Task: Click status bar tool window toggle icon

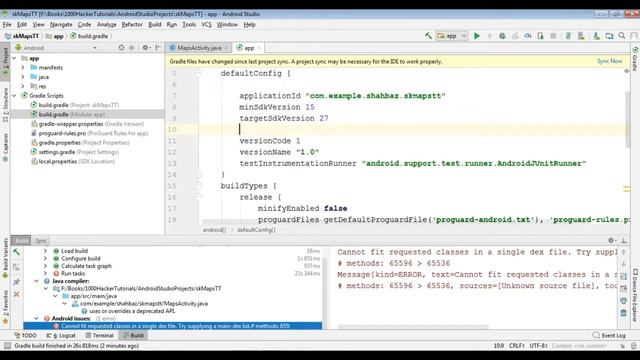Action: point(7,346)
